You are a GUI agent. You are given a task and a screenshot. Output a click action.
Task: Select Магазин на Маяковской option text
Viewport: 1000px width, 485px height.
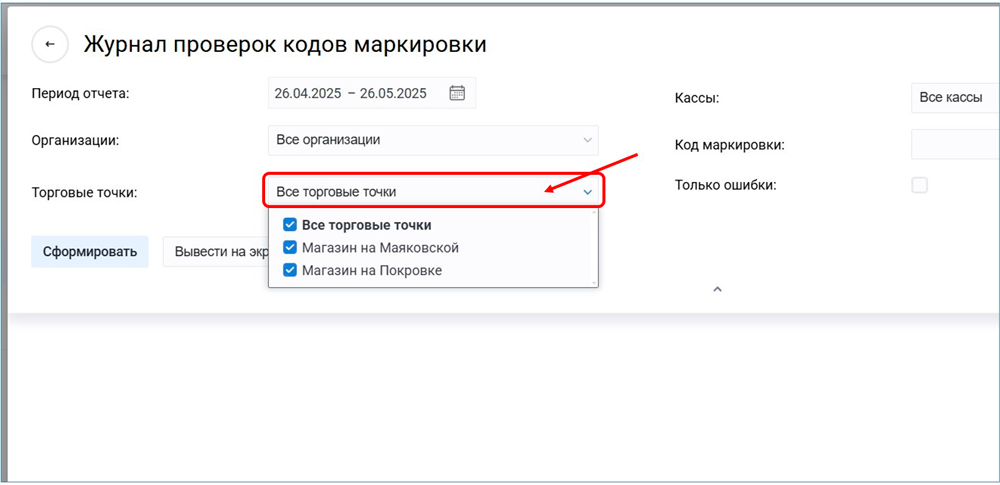380,247
